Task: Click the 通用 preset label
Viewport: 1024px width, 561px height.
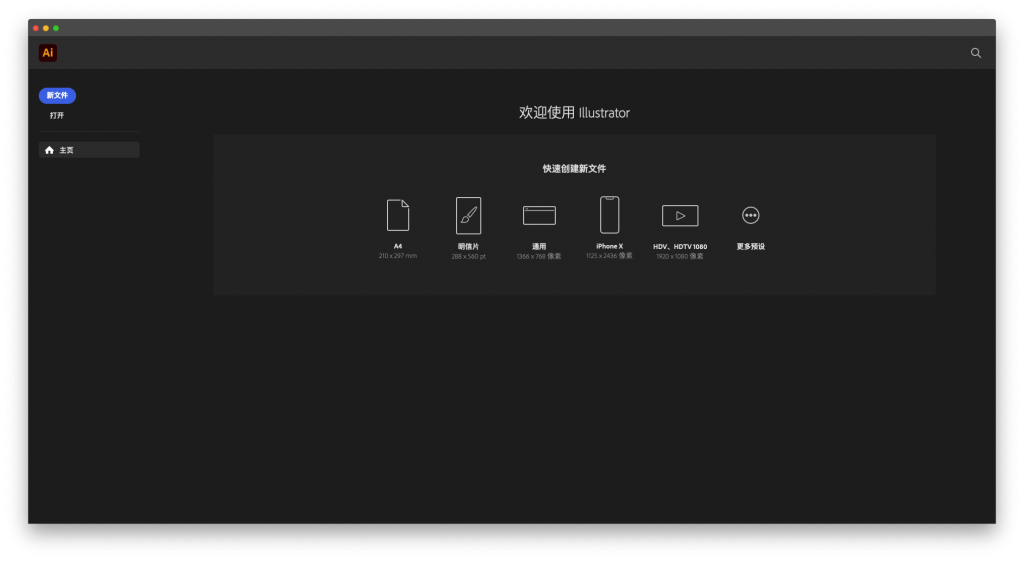Action: (x=539, y=247)
